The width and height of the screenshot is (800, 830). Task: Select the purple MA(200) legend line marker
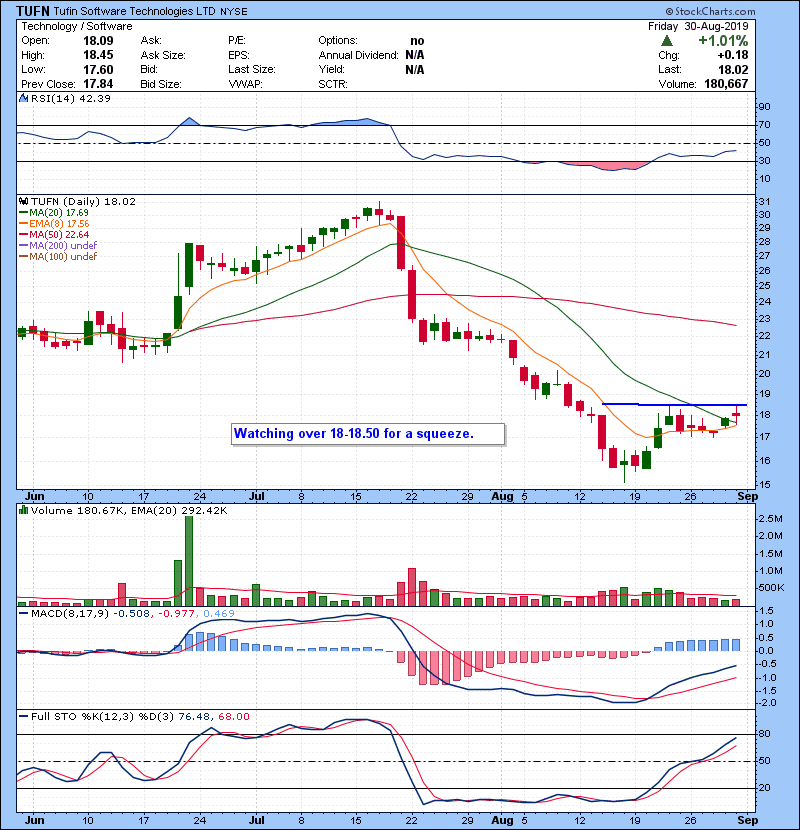click(23, 246)
